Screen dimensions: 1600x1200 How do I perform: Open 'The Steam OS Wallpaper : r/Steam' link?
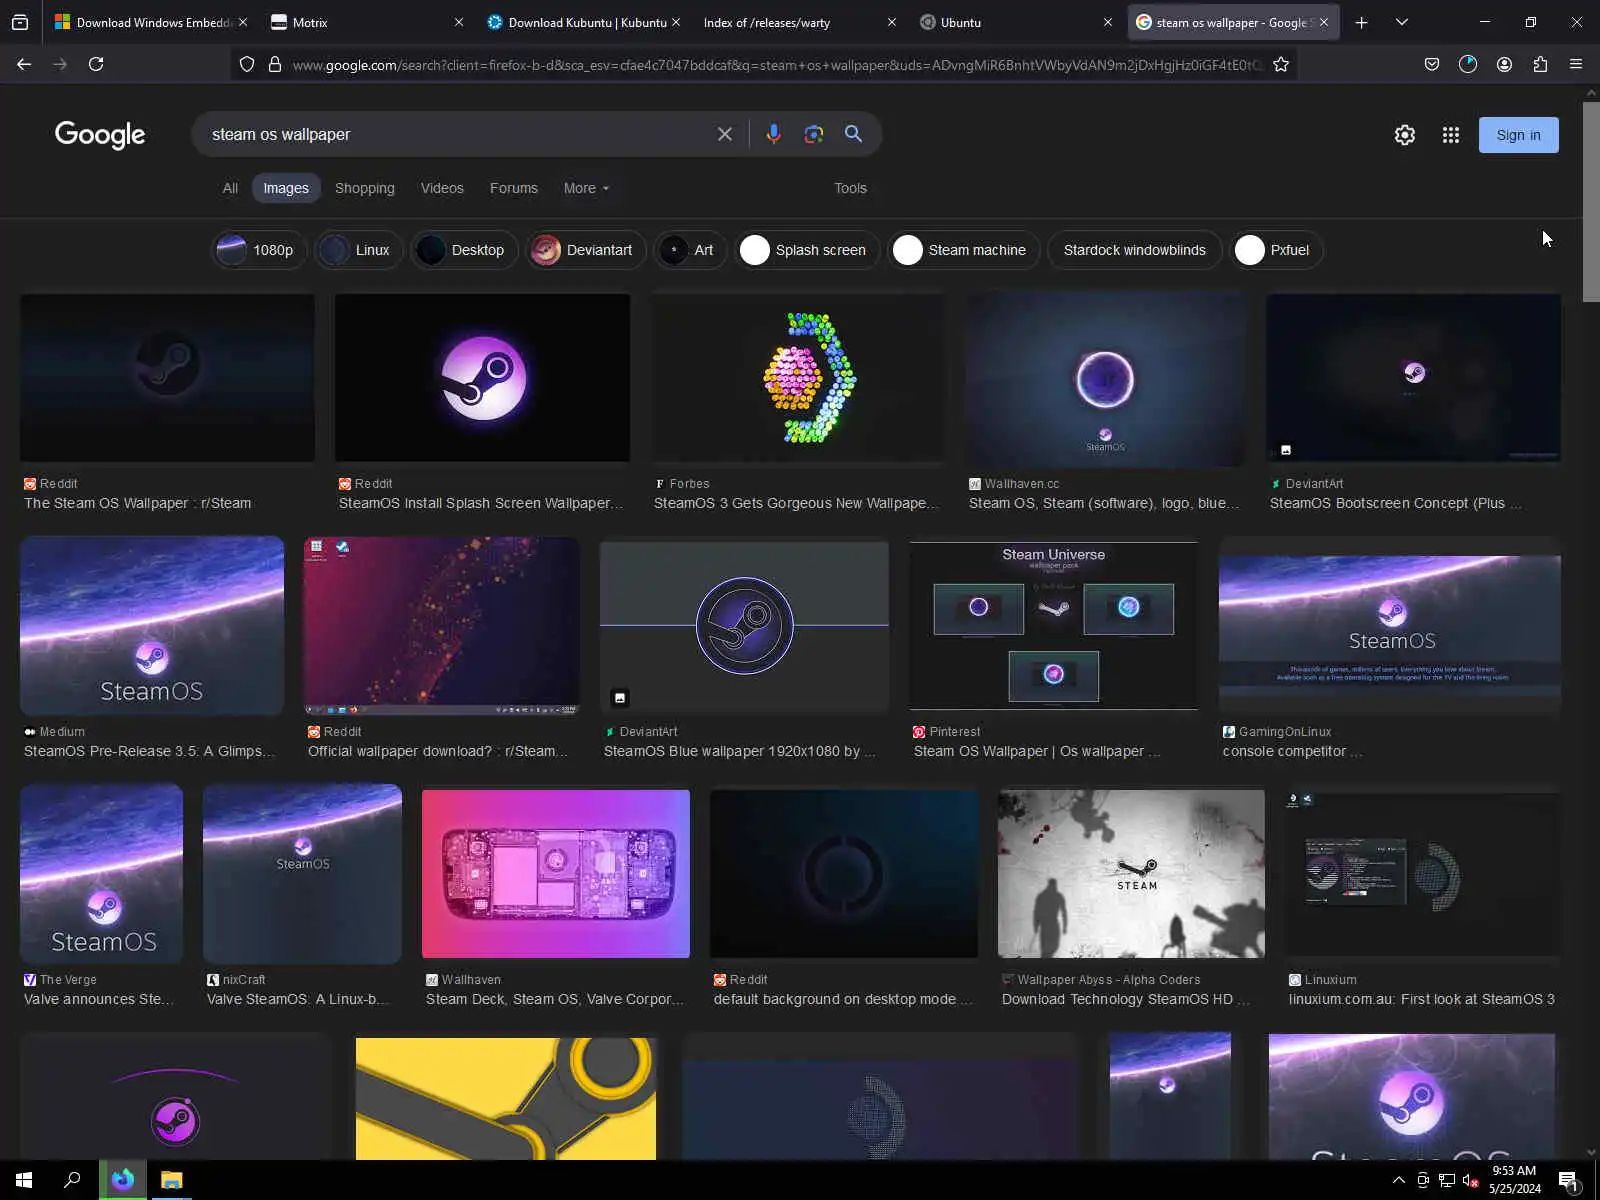coord(138,503)
